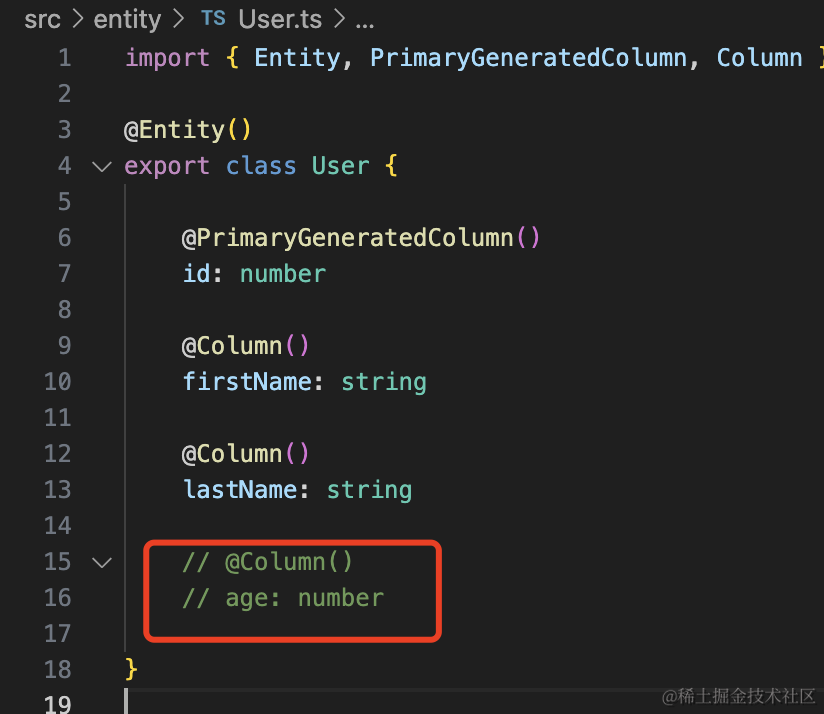The width and height of the screenshot is (824, 714).
Task: Click the User class name
Action: click(x=340, y=166)
